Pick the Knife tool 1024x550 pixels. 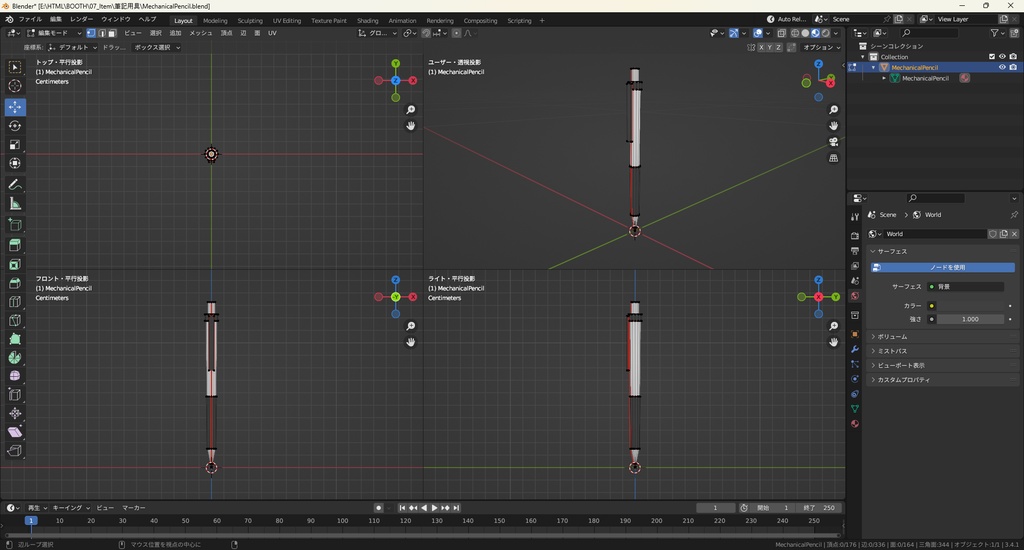tap(14, 321)
